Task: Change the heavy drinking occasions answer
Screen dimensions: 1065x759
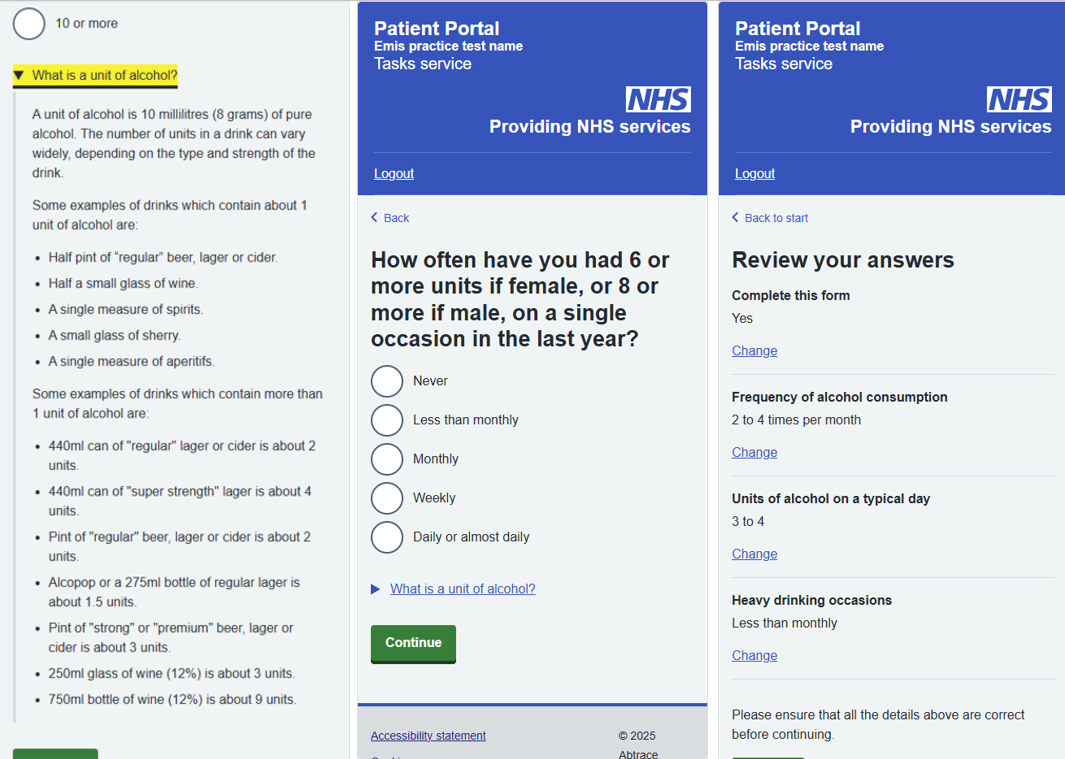Action: (754, 656)
